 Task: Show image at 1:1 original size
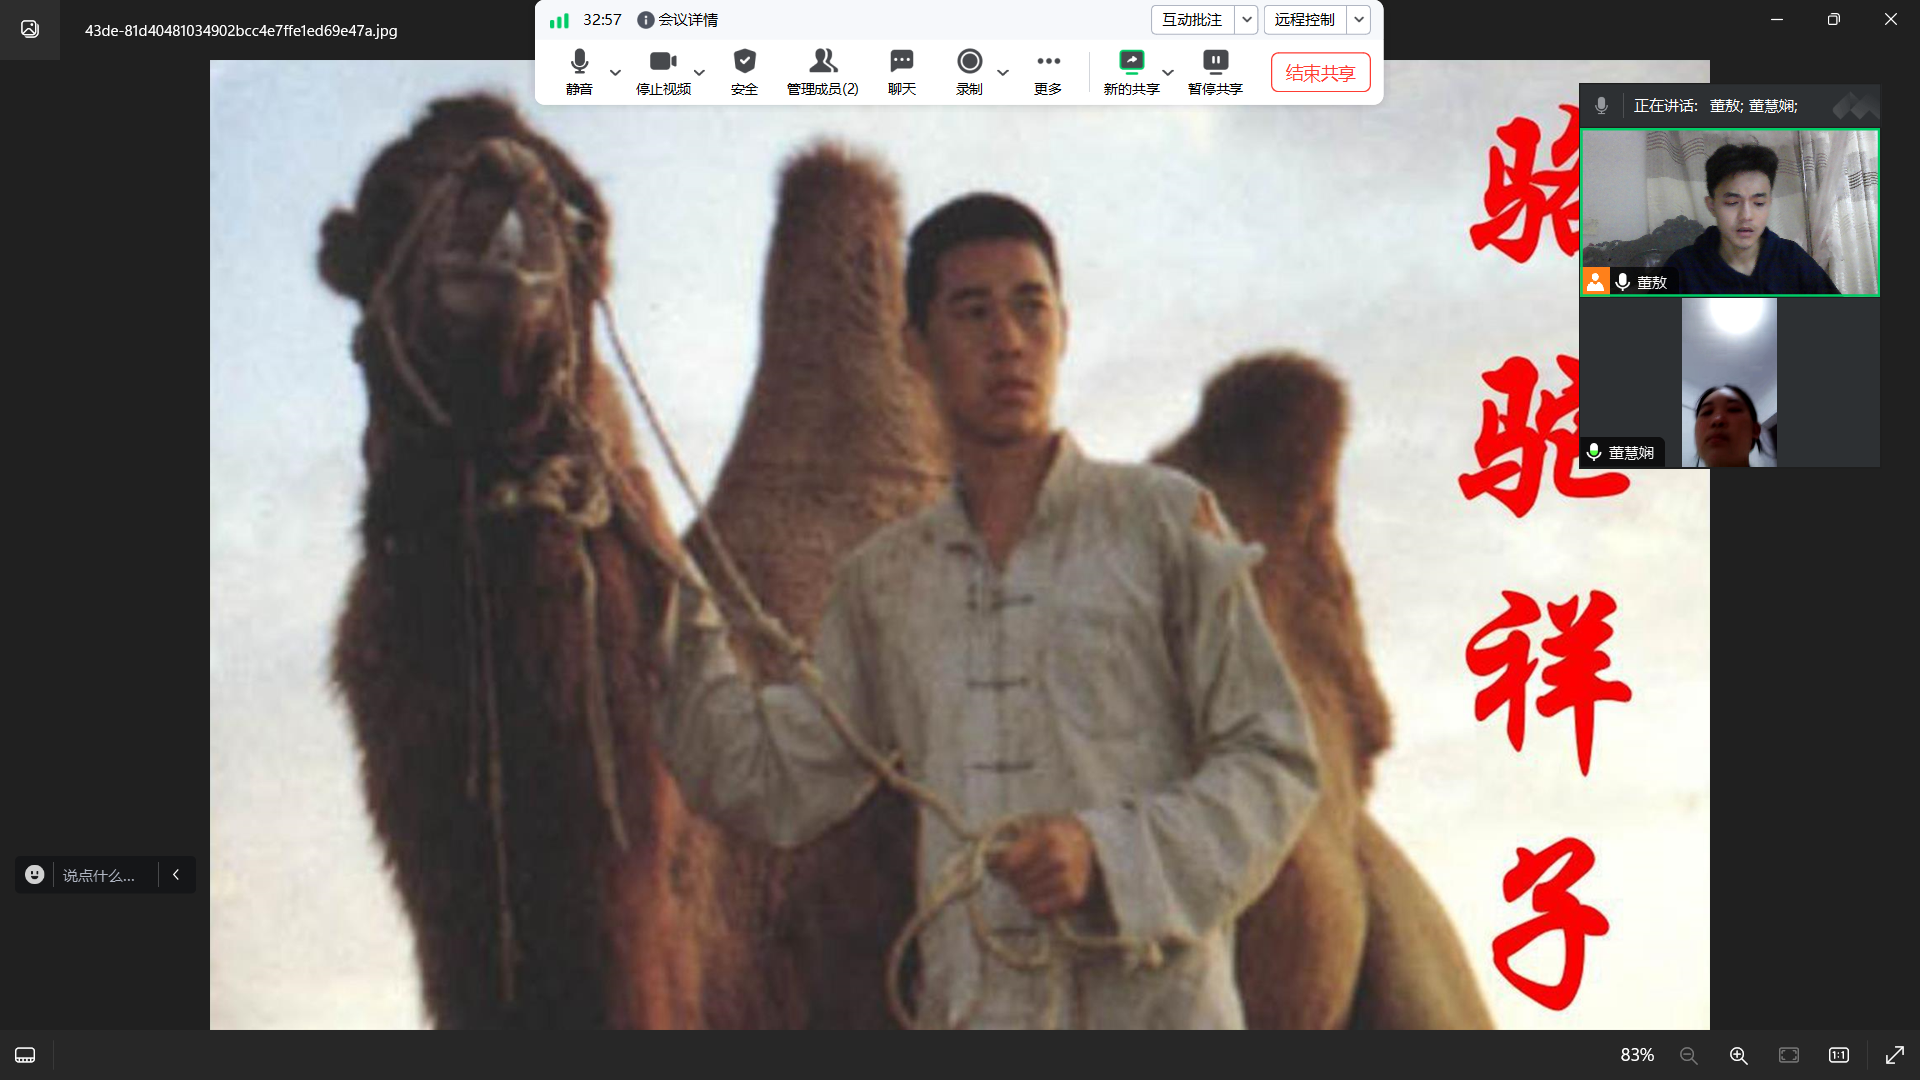coord(1838,1055)
